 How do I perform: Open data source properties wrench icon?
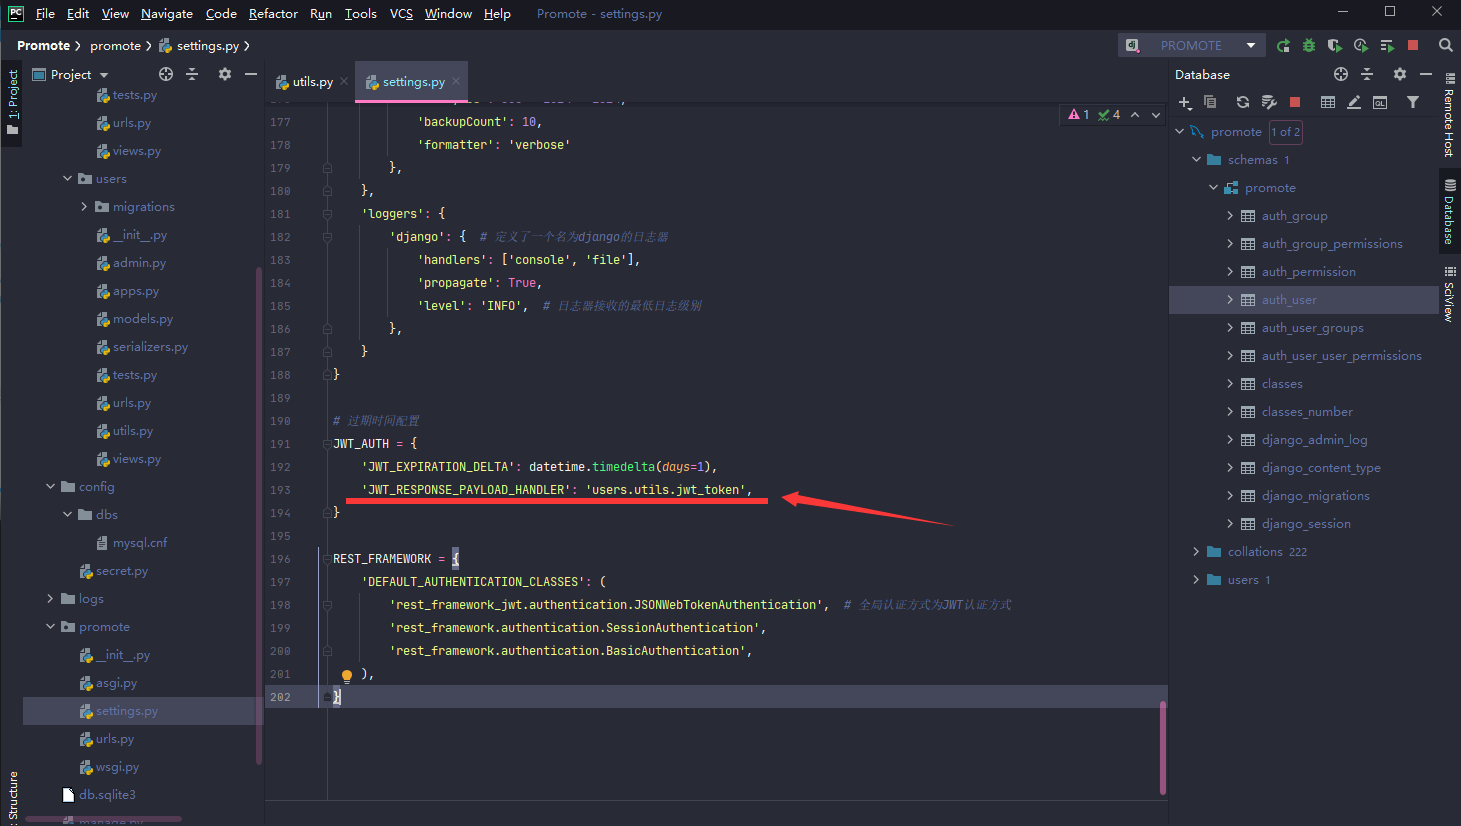click(1269, 102)
